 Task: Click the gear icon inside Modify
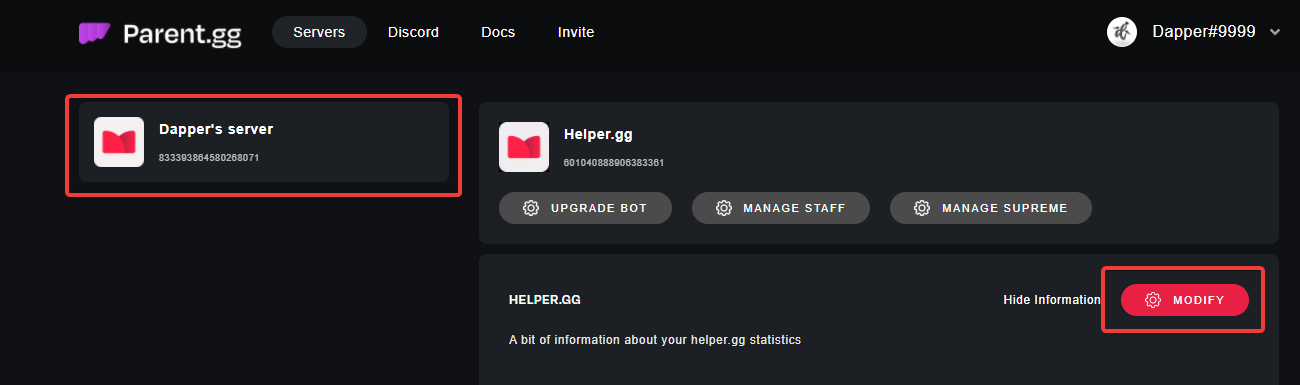coord(1153,300)
